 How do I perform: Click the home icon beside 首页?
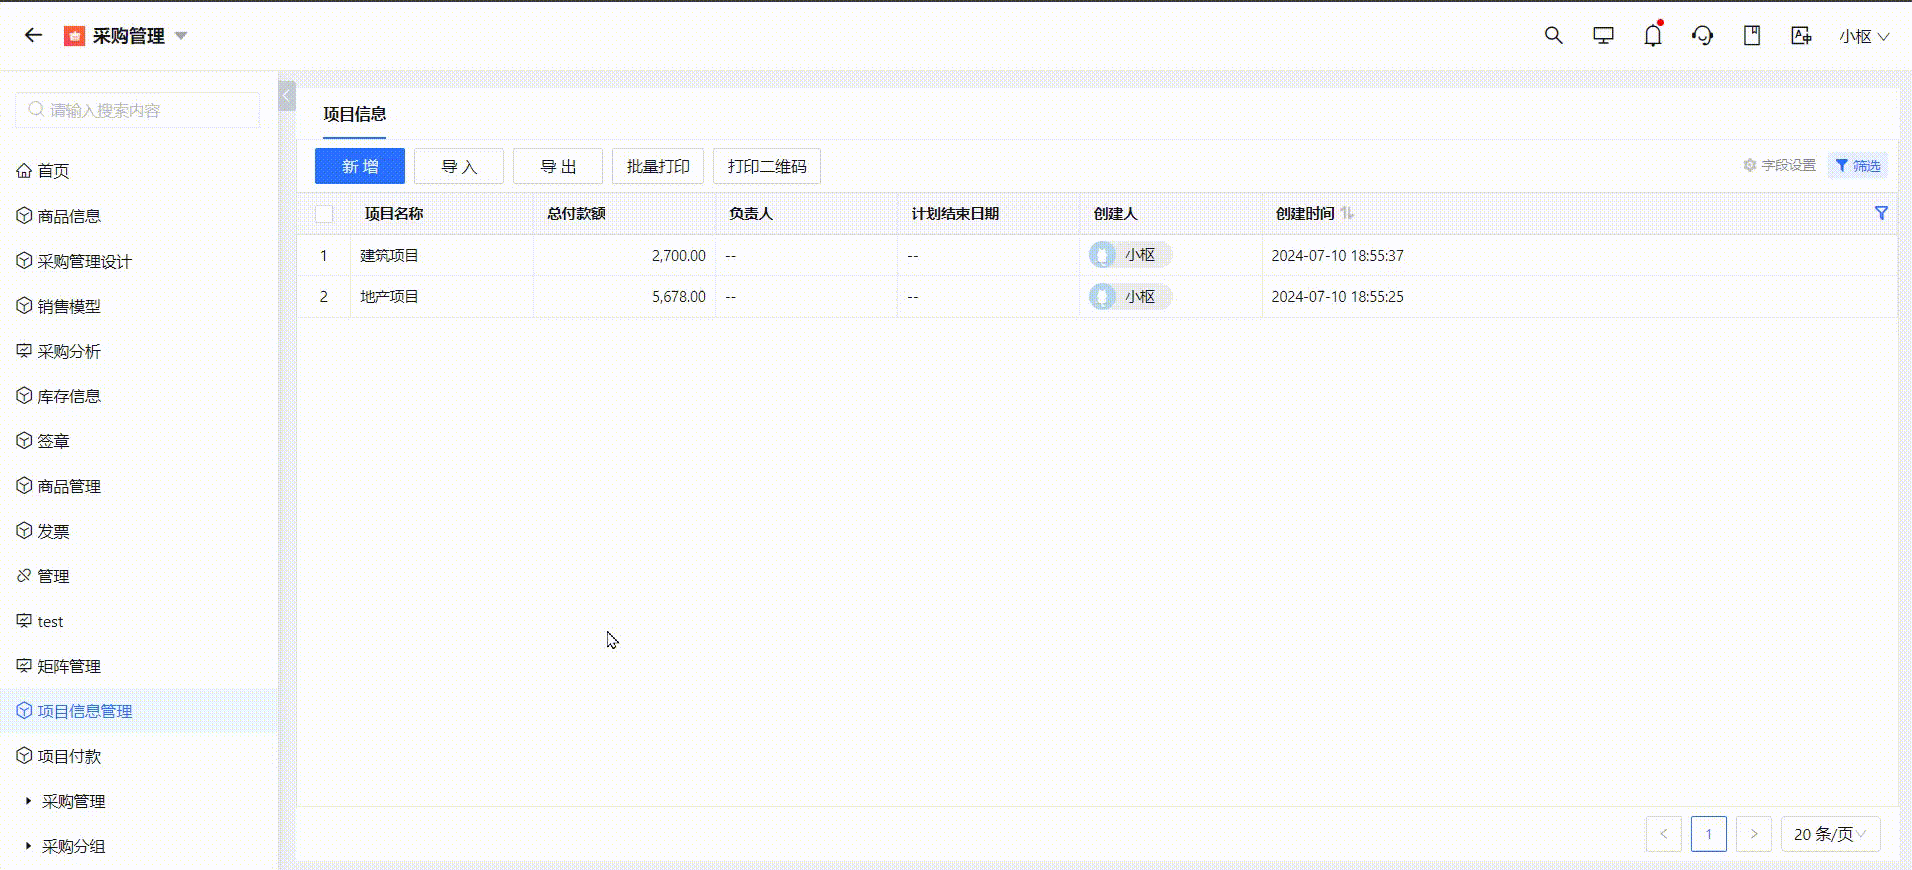coord(24,170)
